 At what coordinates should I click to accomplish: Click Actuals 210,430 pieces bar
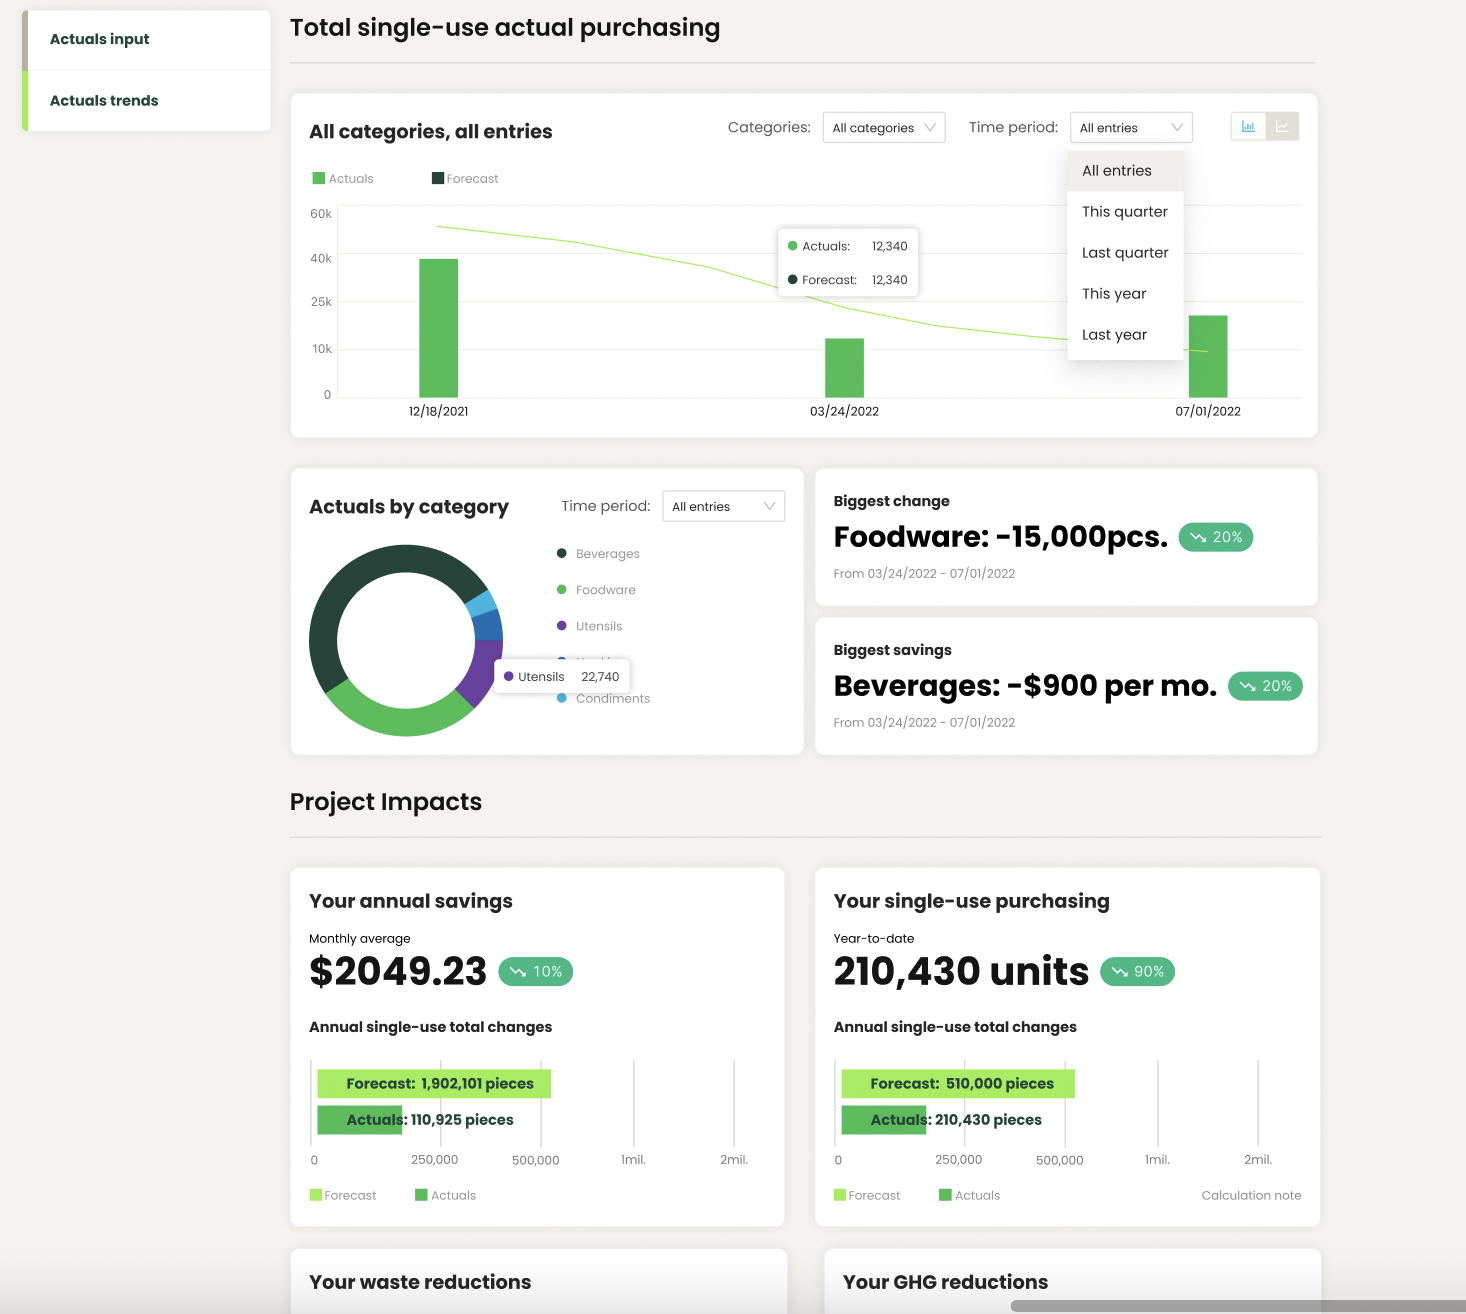click(884, 1120)
